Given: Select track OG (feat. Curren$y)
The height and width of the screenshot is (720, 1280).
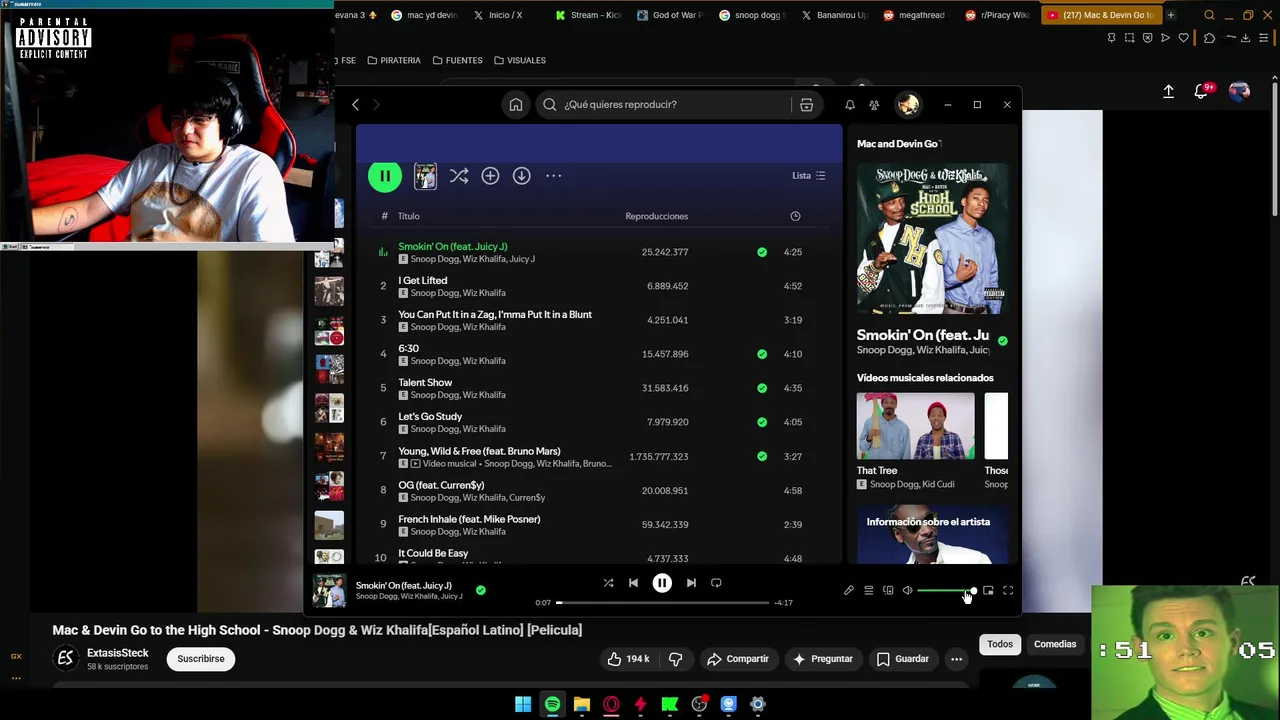Looking at the screenshot, I should point(441,485).
